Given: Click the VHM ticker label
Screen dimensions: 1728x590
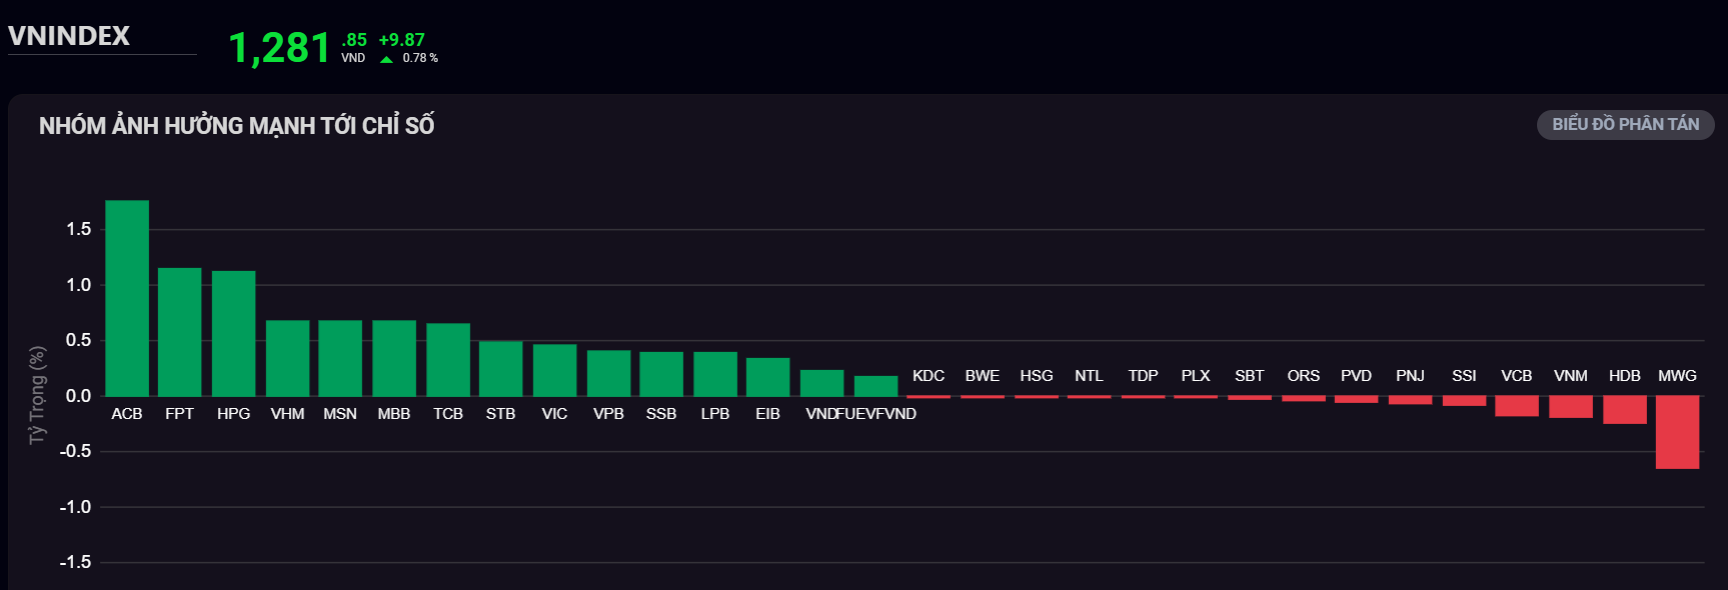Looking at the screenshot, I should (288, 414).
